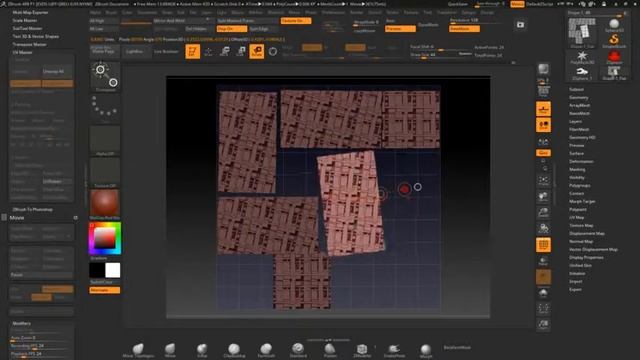
Task: Select the orange Rotate mode icon
Action: [257, 52]
